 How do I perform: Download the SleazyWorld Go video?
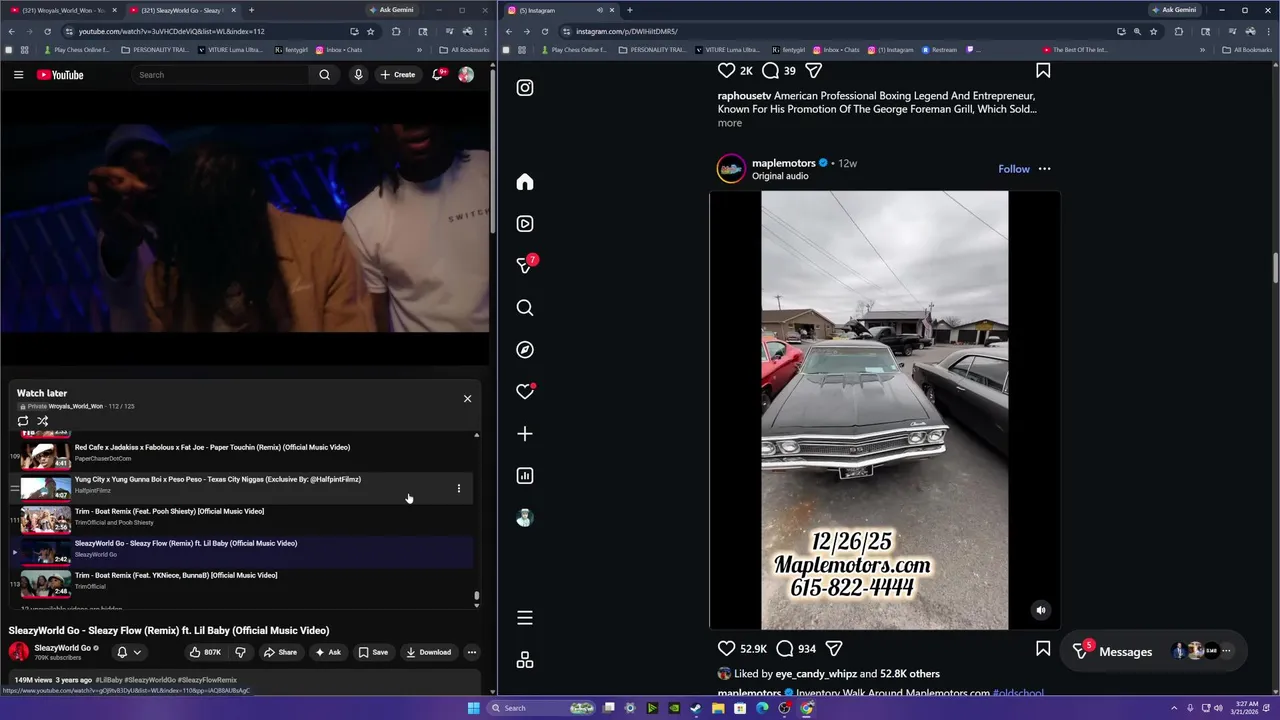tap(428, 652)
